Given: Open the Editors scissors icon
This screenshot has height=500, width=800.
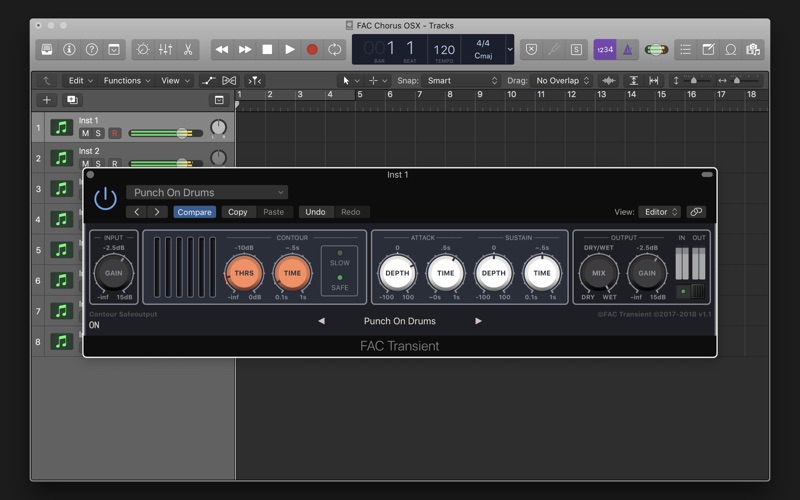Looking at the screenshot, I should point(188,49).
